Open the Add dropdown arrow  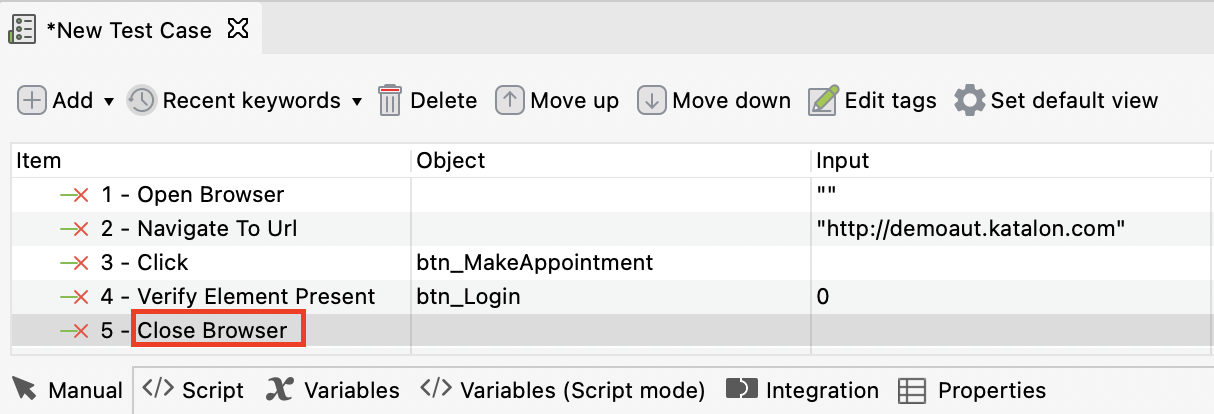(109, 101)
